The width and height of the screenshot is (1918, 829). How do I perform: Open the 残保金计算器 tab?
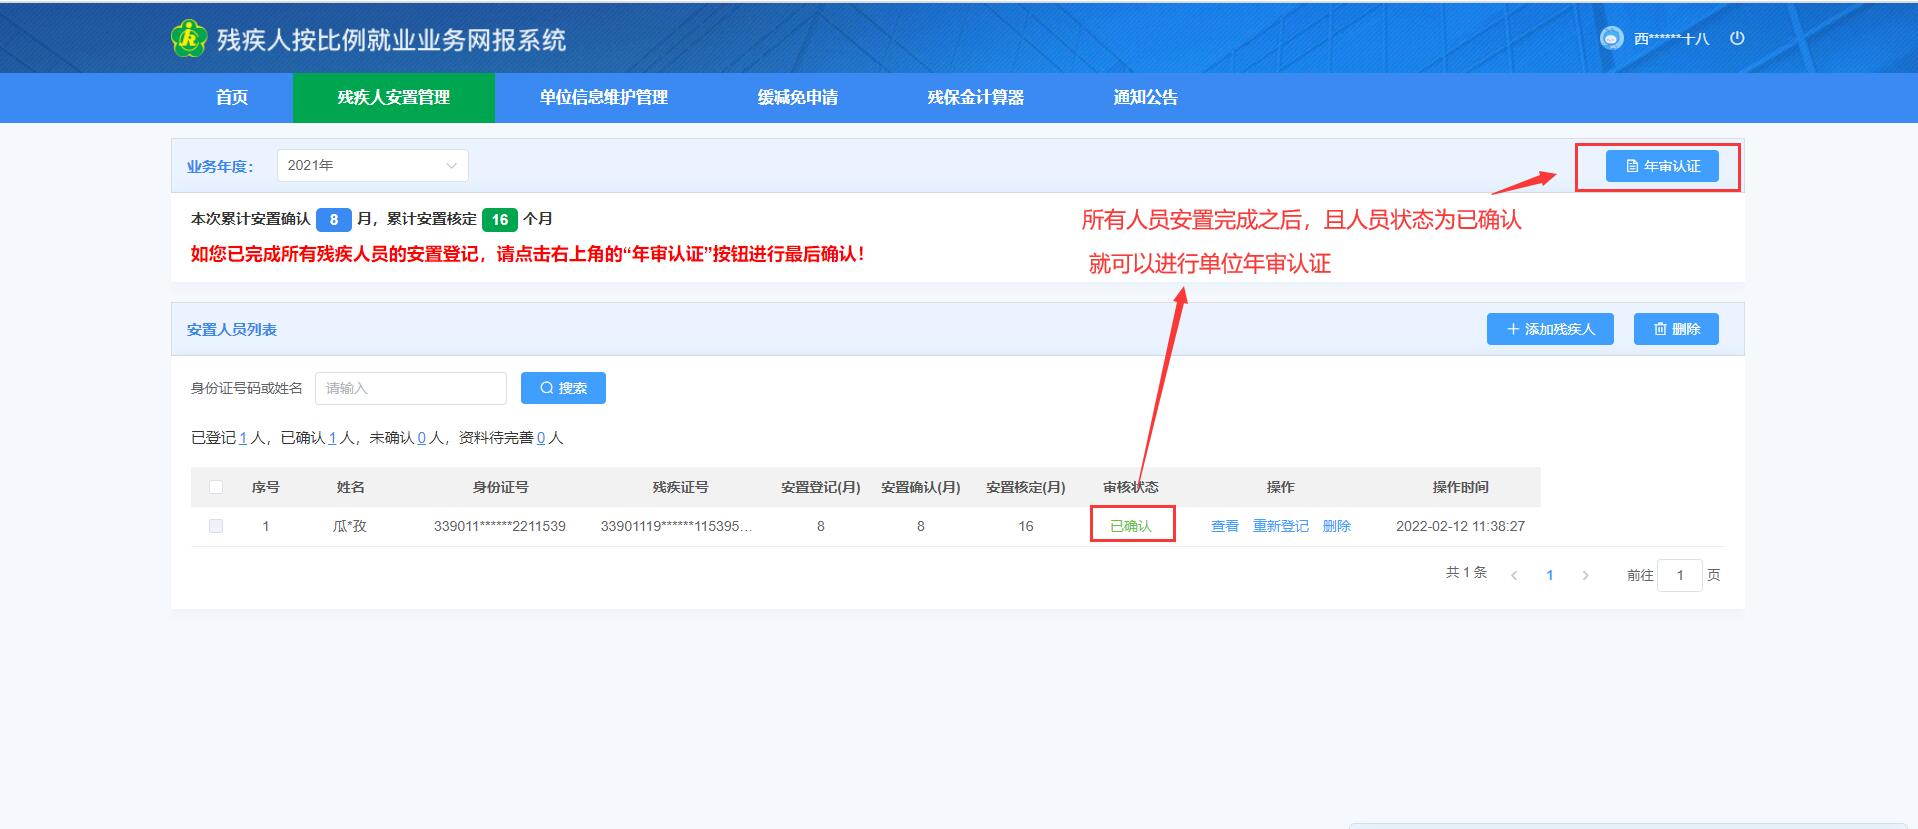pyautogui.click(x=975, y=97)
